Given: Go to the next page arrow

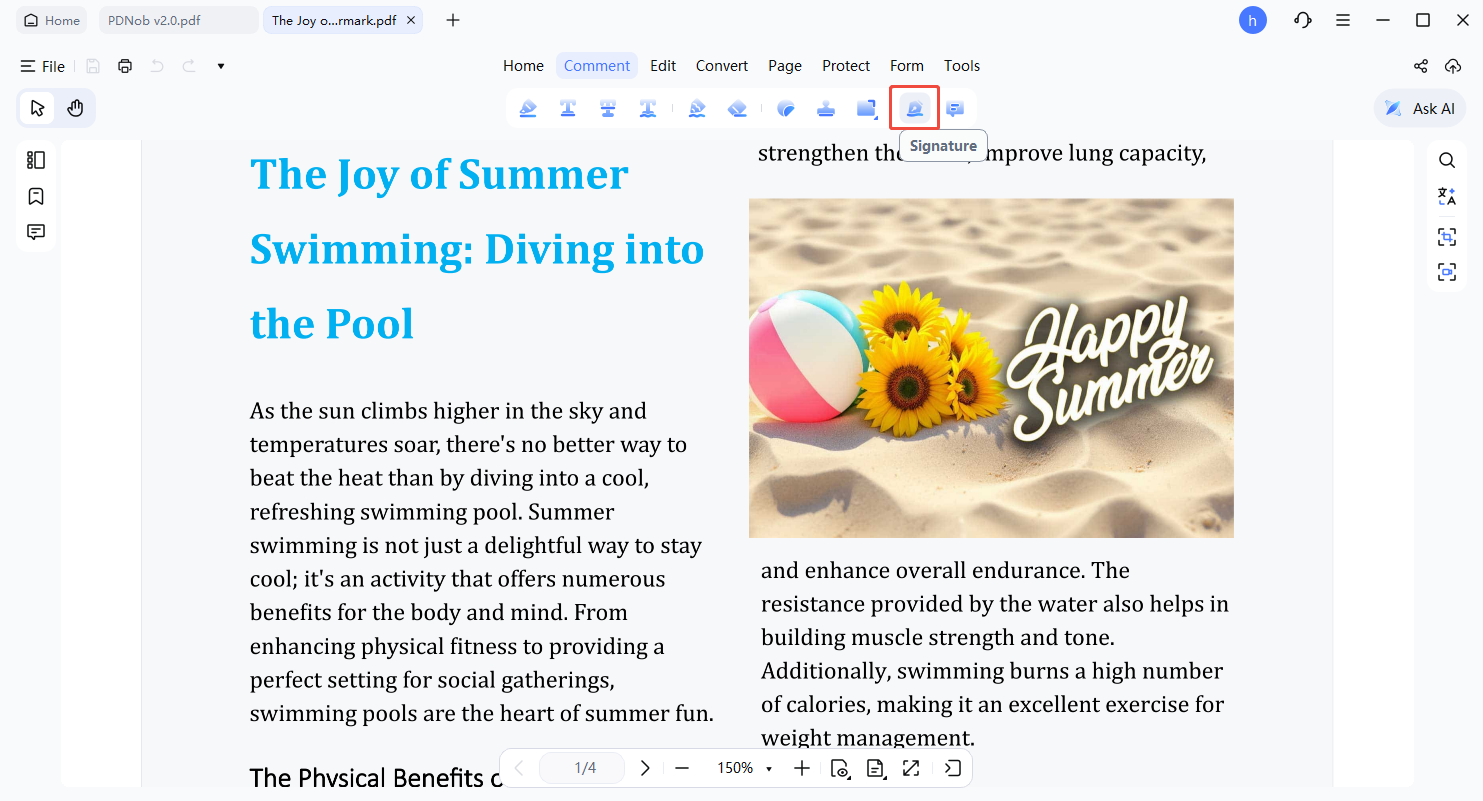Looking at the screenshot, I should coord(645,768).
